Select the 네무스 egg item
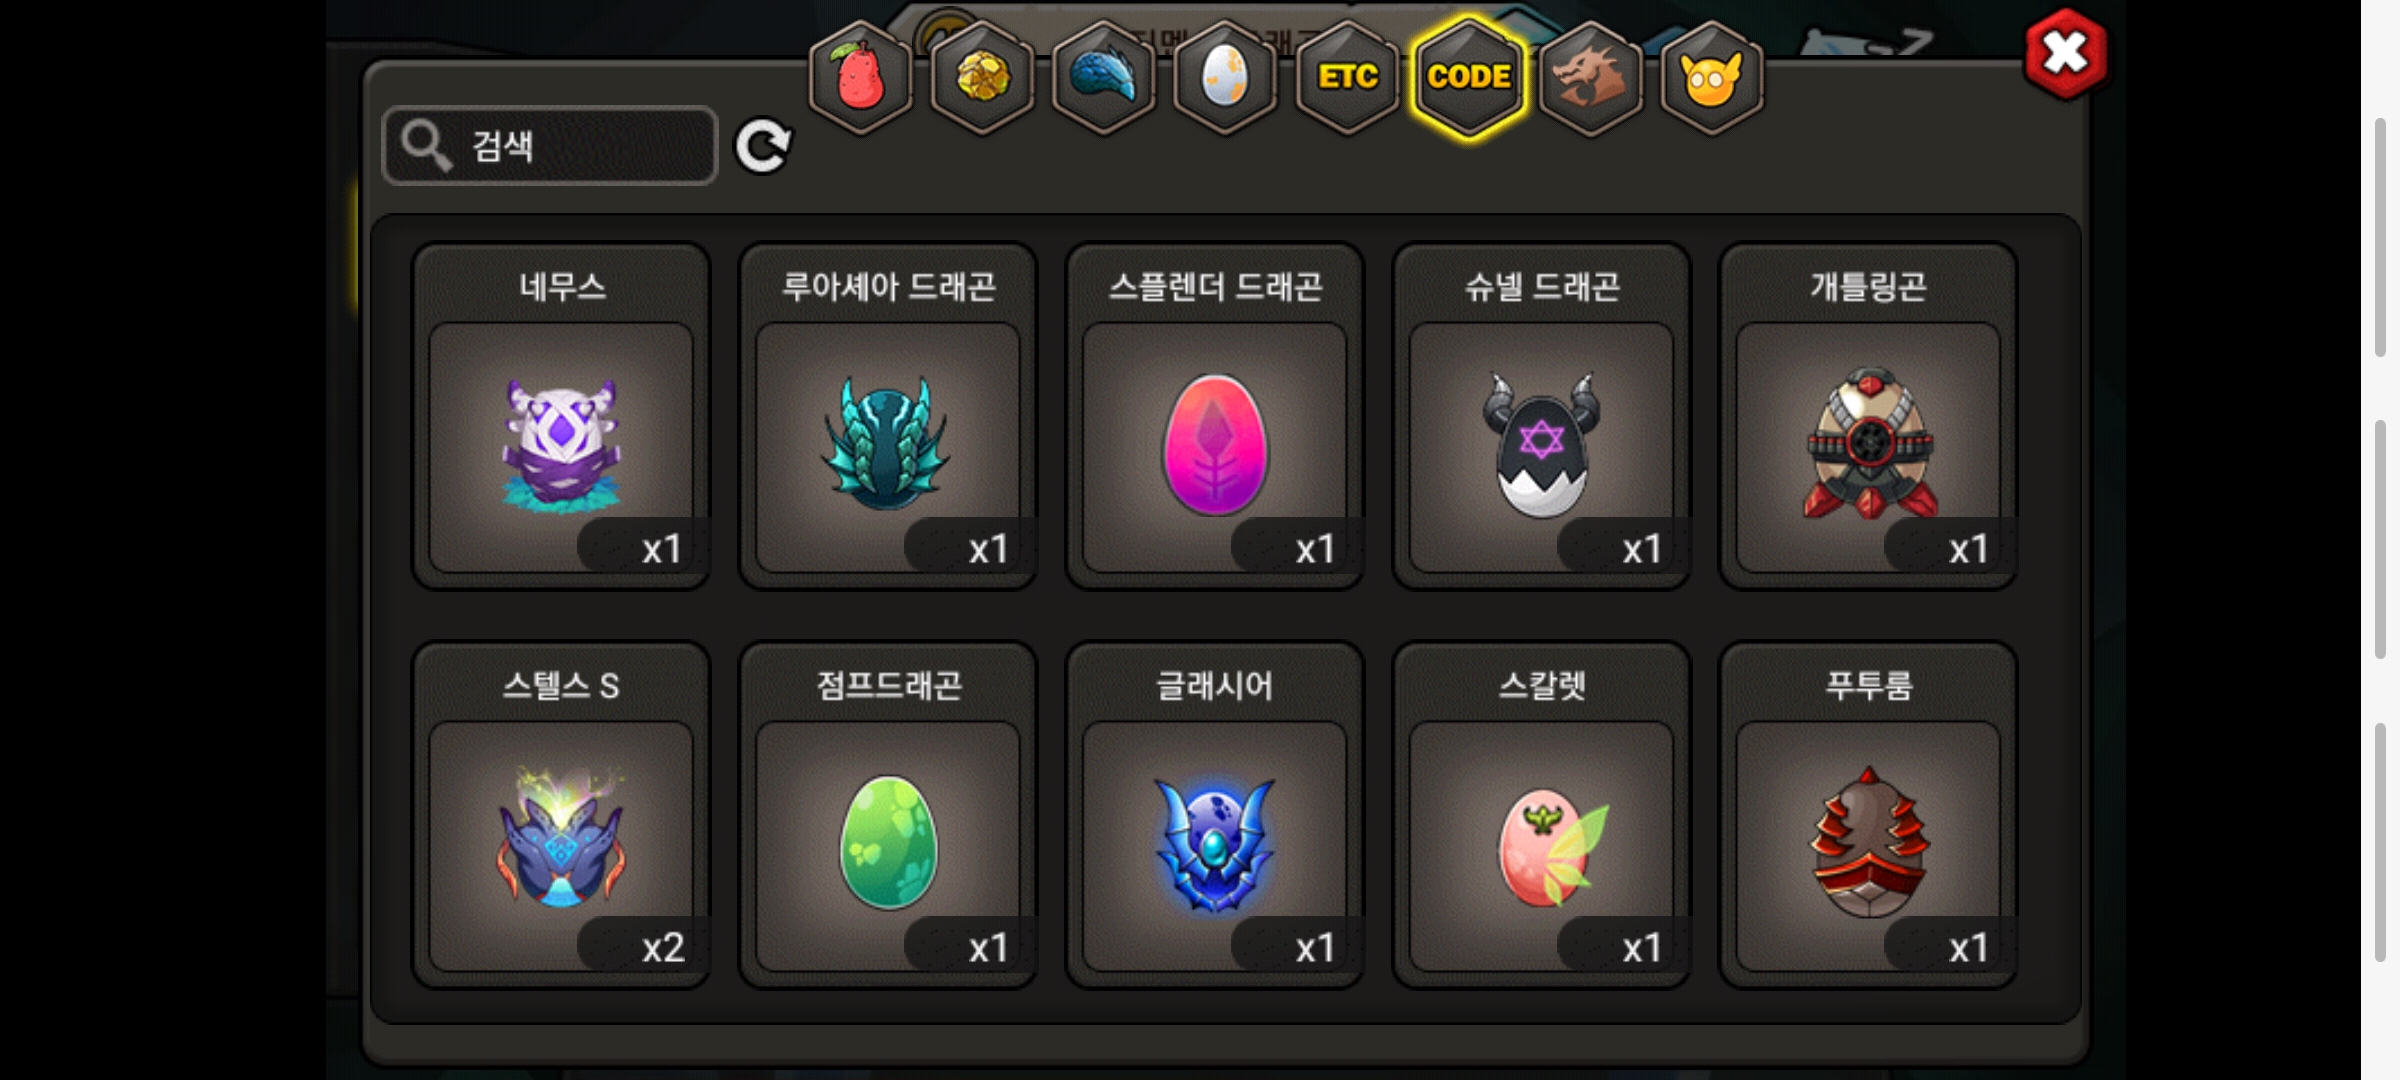This screenshot has height=1080, width=2400. (x=562, y=416)
